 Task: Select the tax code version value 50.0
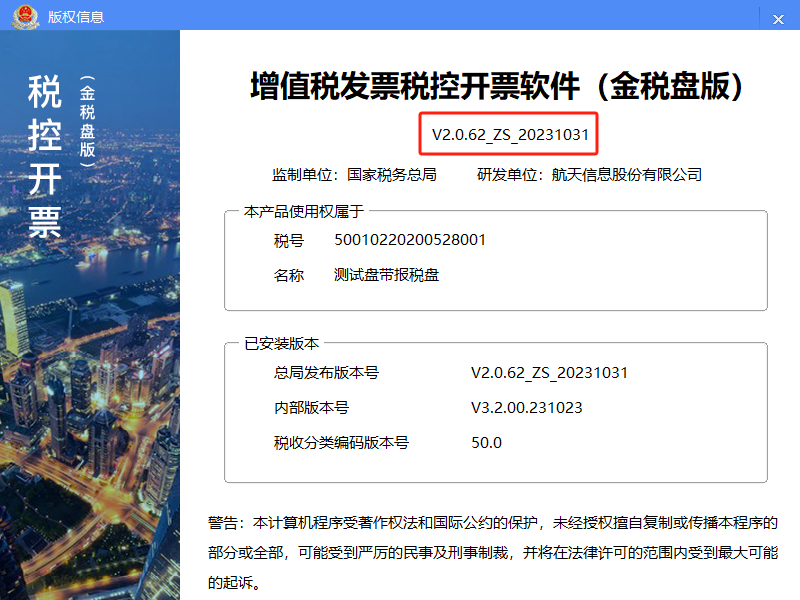(x=486, y=442)
